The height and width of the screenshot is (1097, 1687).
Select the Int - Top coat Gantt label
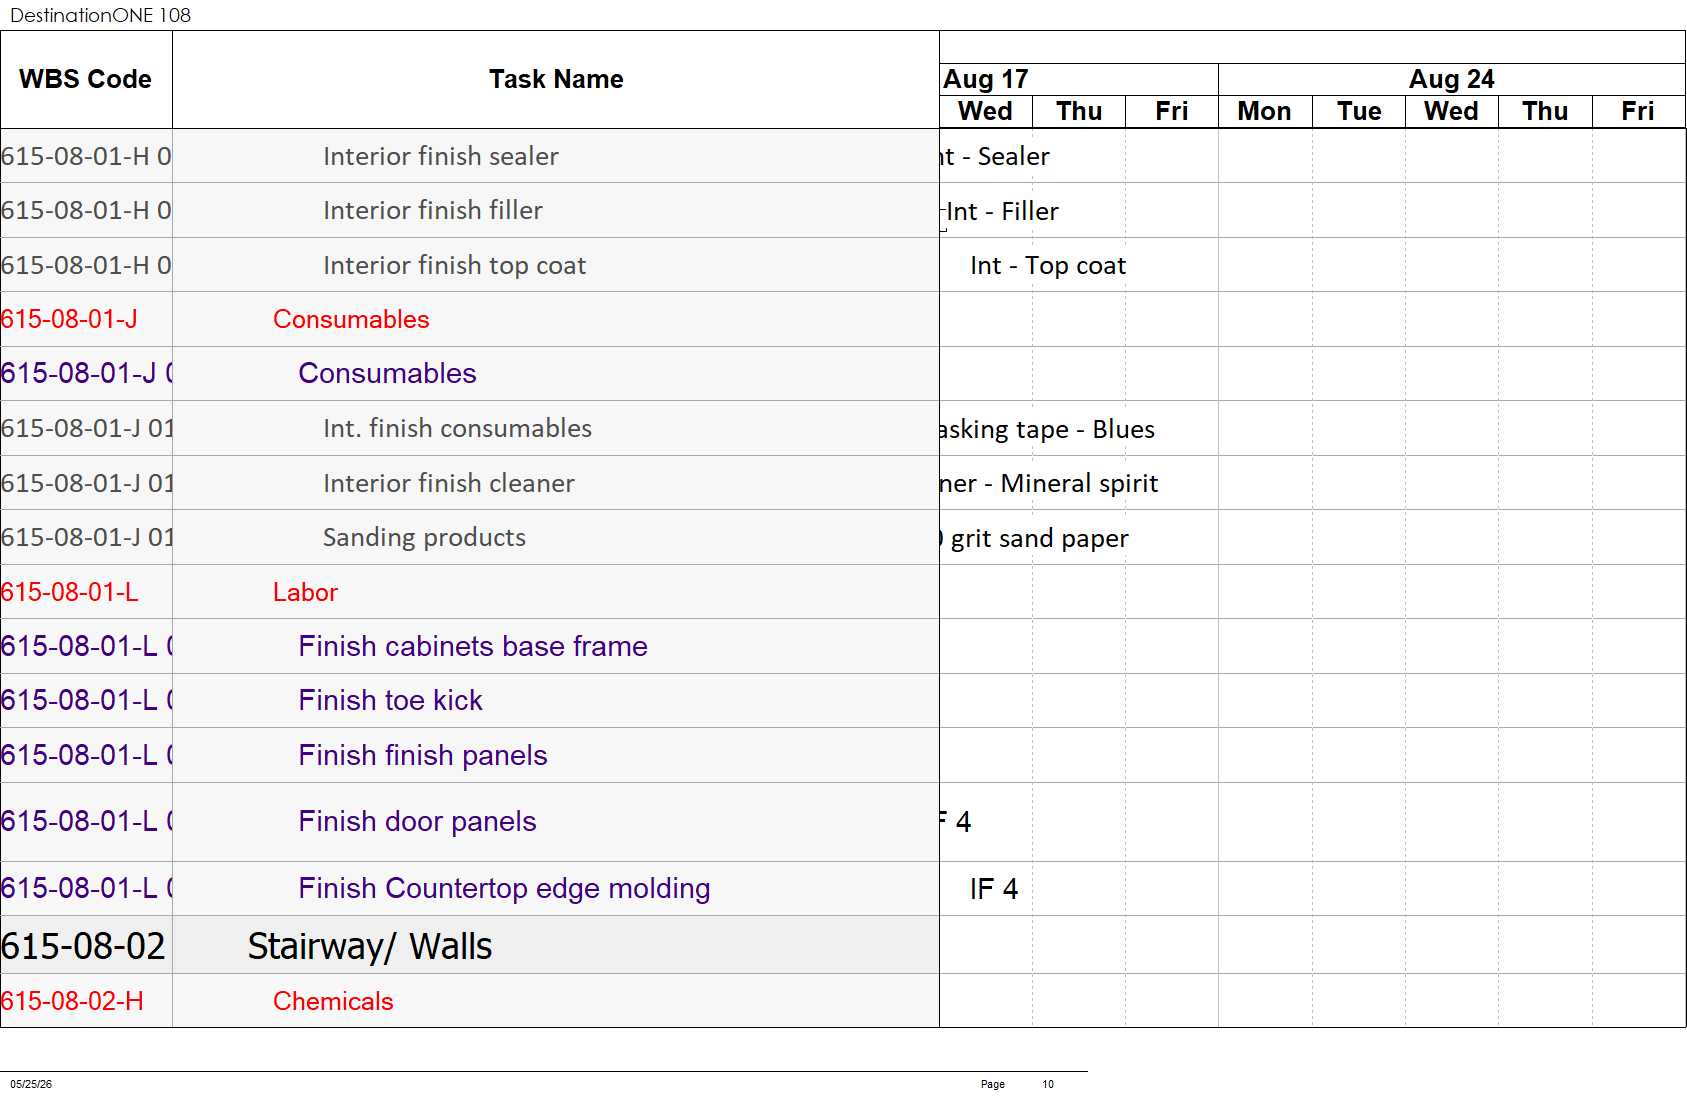(1048, 265)
